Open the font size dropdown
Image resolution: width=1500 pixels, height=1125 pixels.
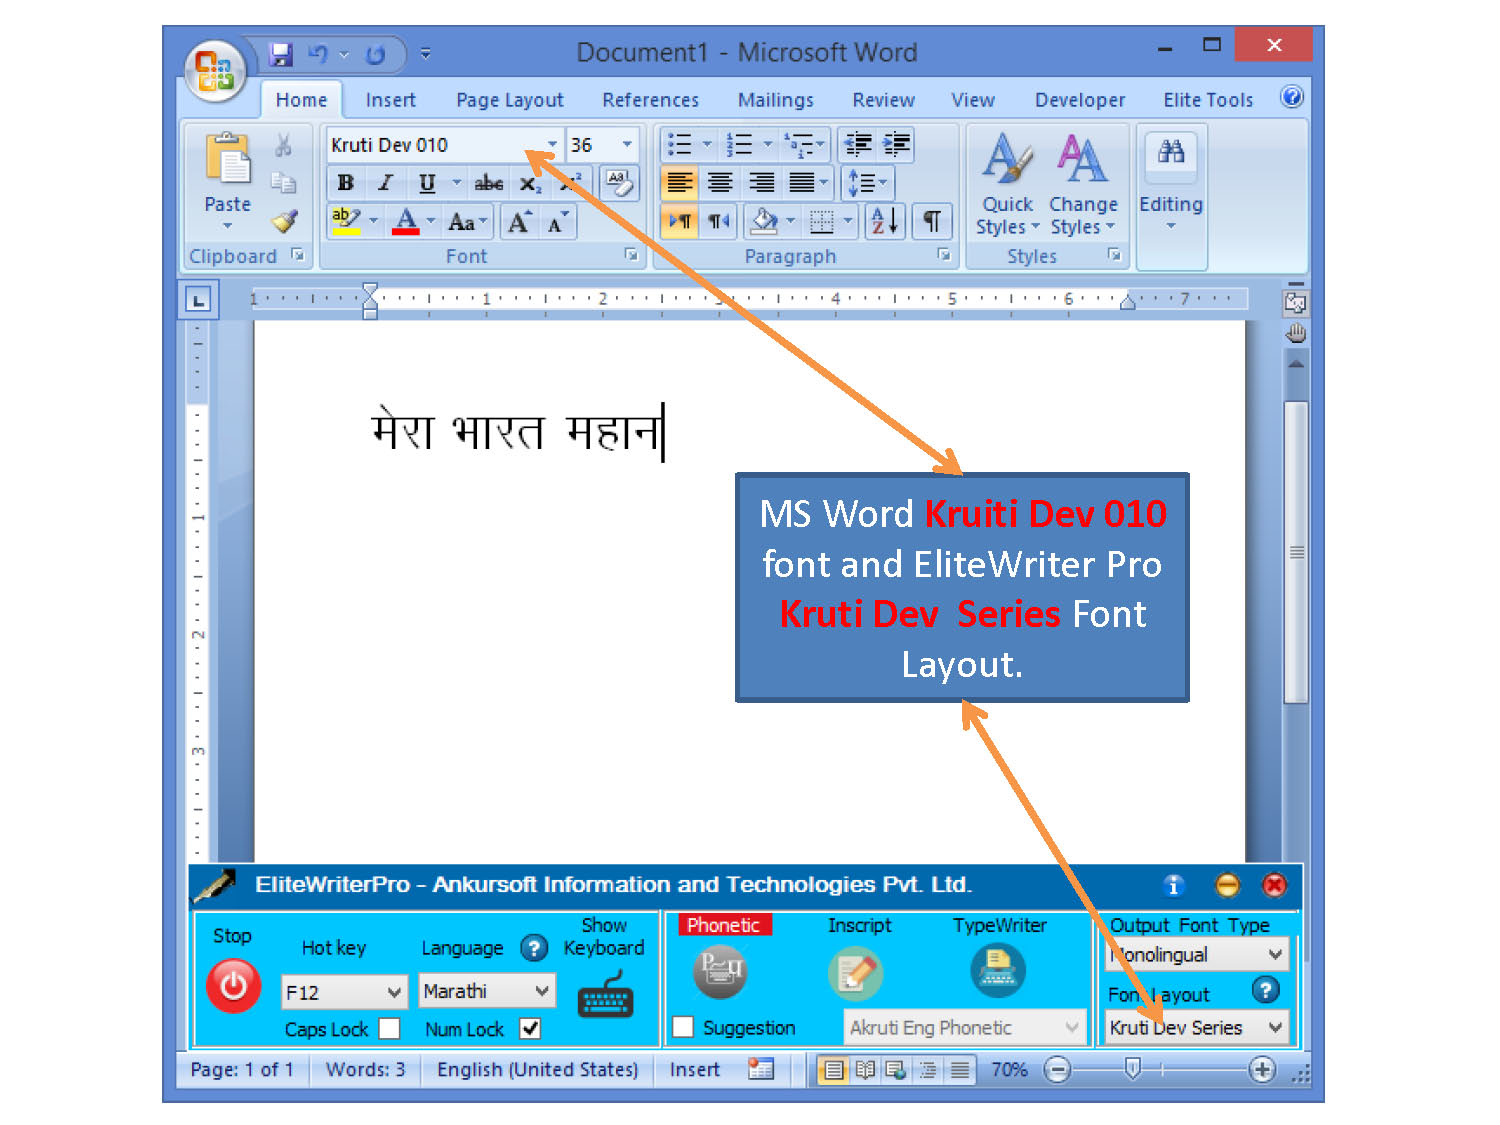pos(627,145)
